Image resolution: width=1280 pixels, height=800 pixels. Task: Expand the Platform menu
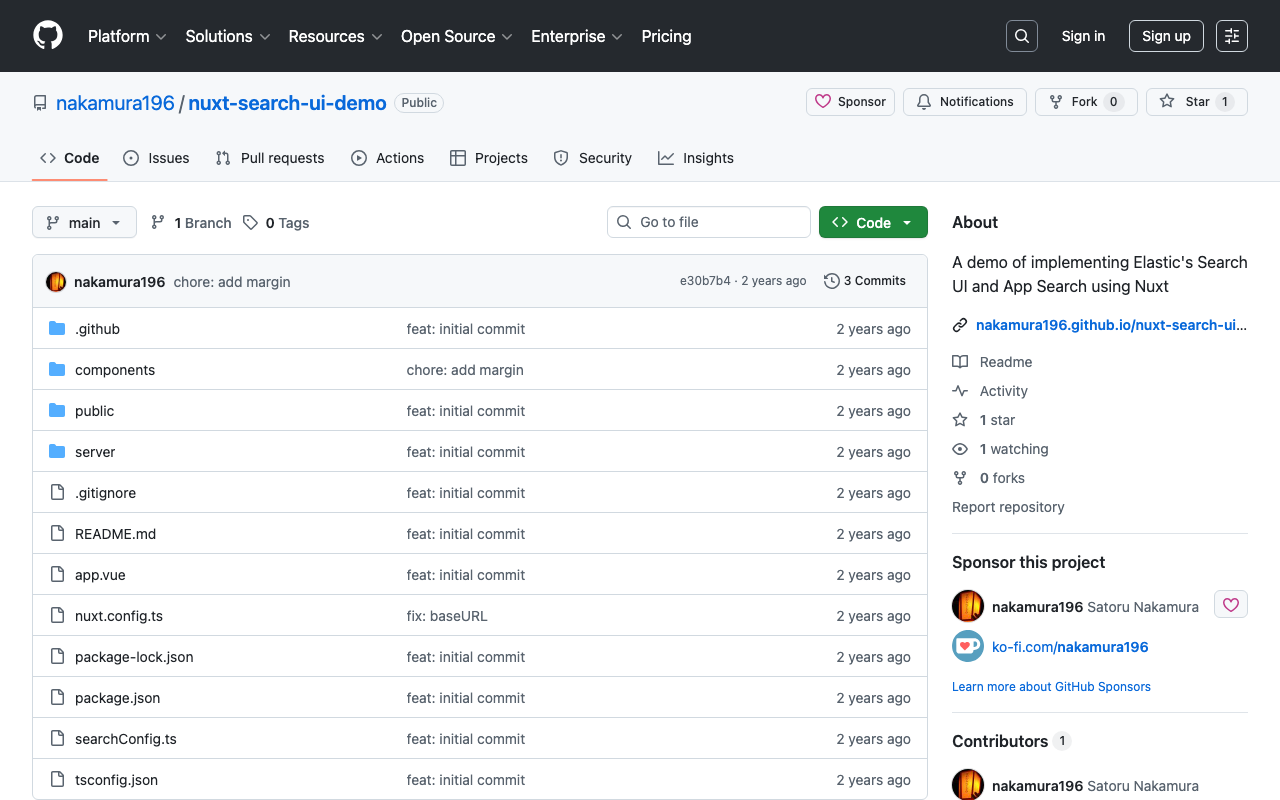click(x=127, y=36)
